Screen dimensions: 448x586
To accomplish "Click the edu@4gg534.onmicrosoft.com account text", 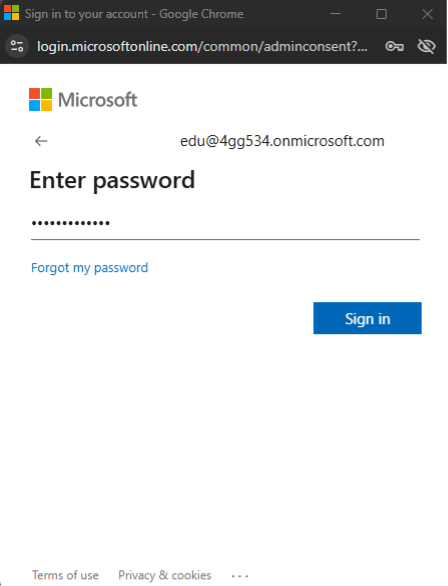I will pos(282,141).
